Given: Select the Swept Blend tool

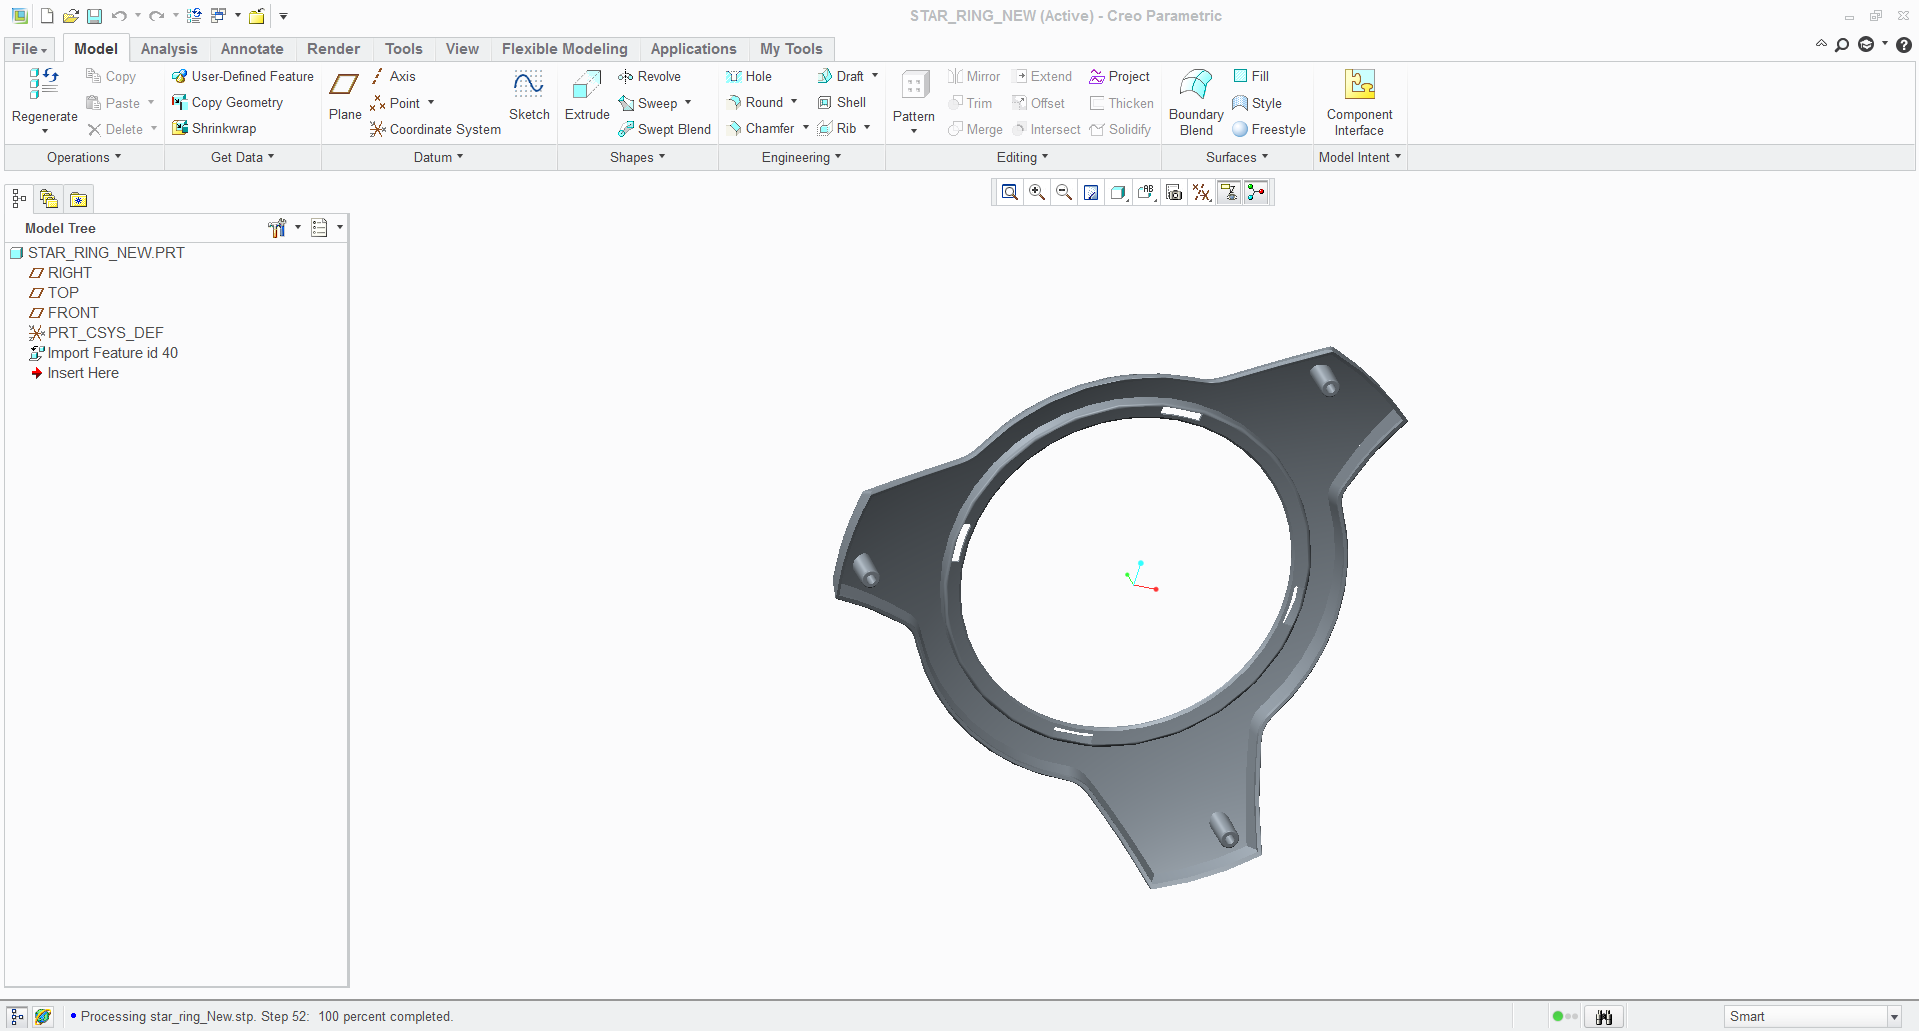Looking at the screenshot, I should point(664,129).
